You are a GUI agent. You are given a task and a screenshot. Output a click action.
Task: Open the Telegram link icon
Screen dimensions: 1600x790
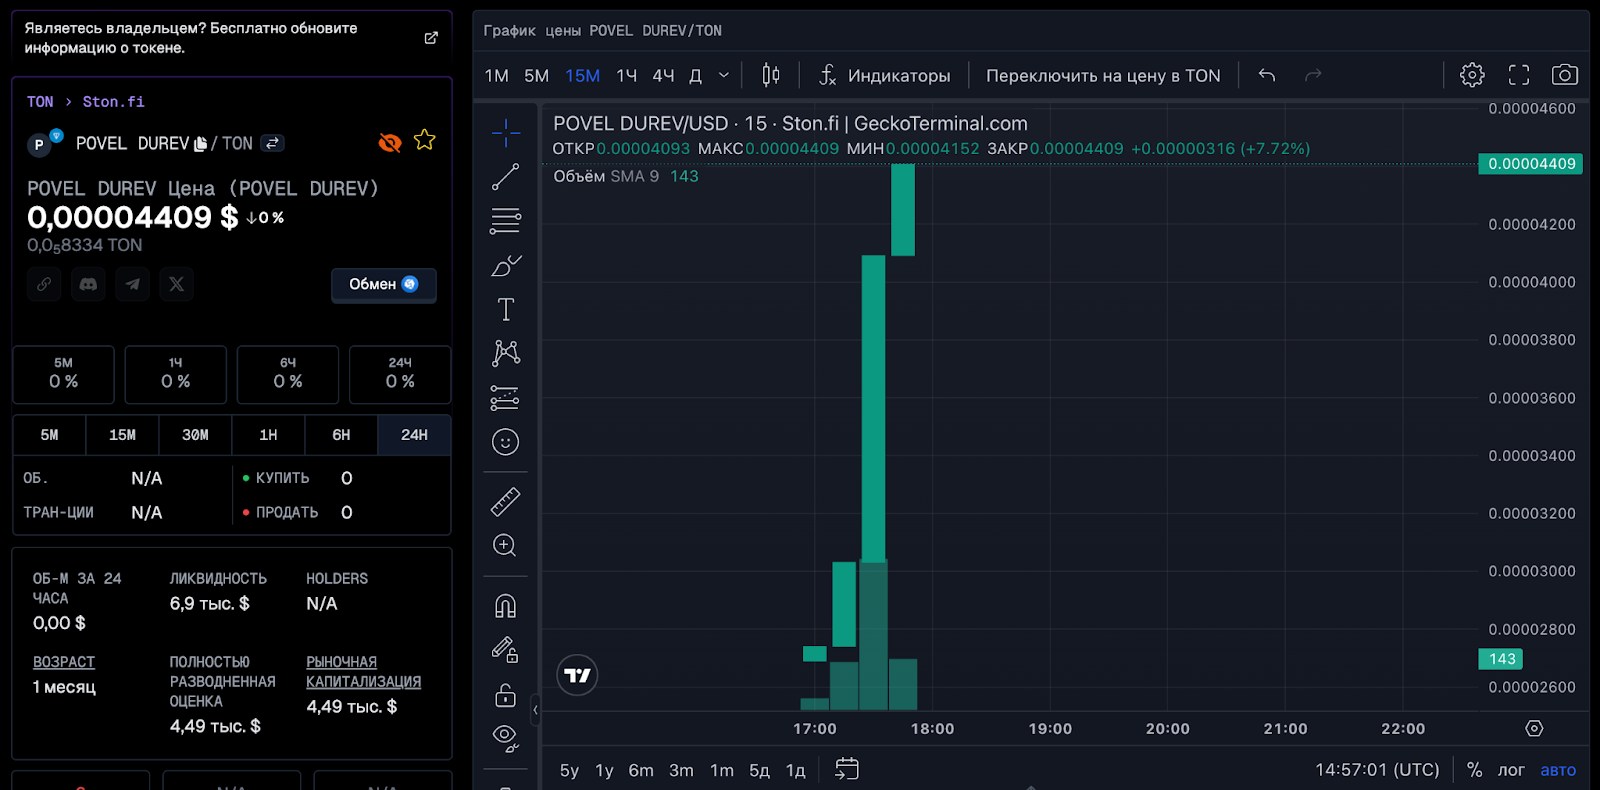[x=132, y=284]
